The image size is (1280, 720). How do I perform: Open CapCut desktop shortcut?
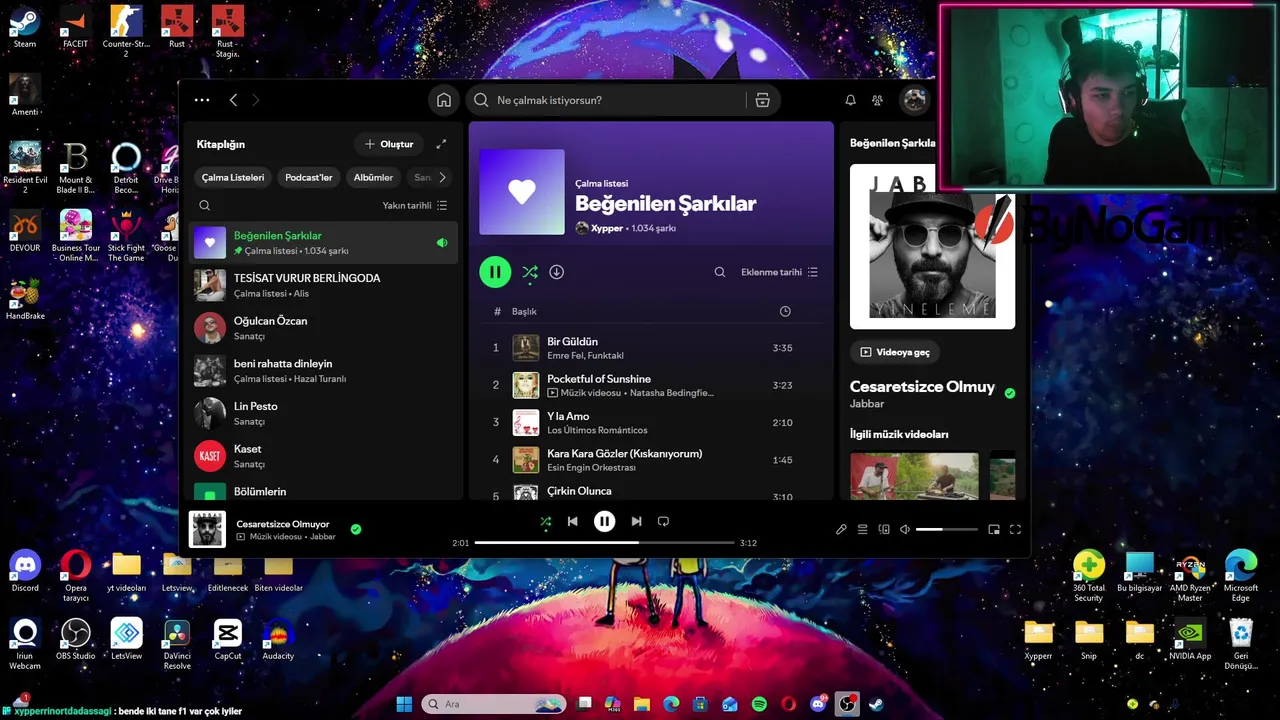228,639
